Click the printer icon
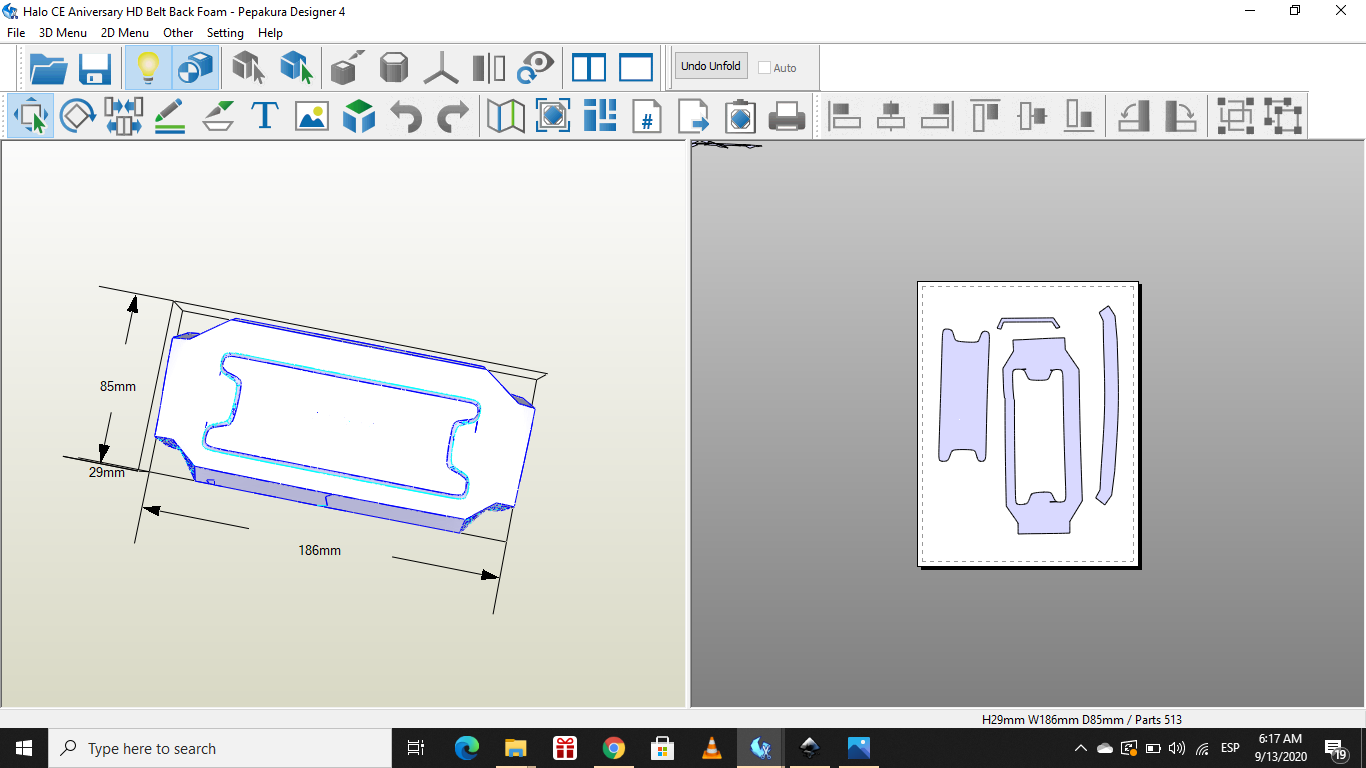This screenshot has height=768, width=1366. [x=787, y=116]
